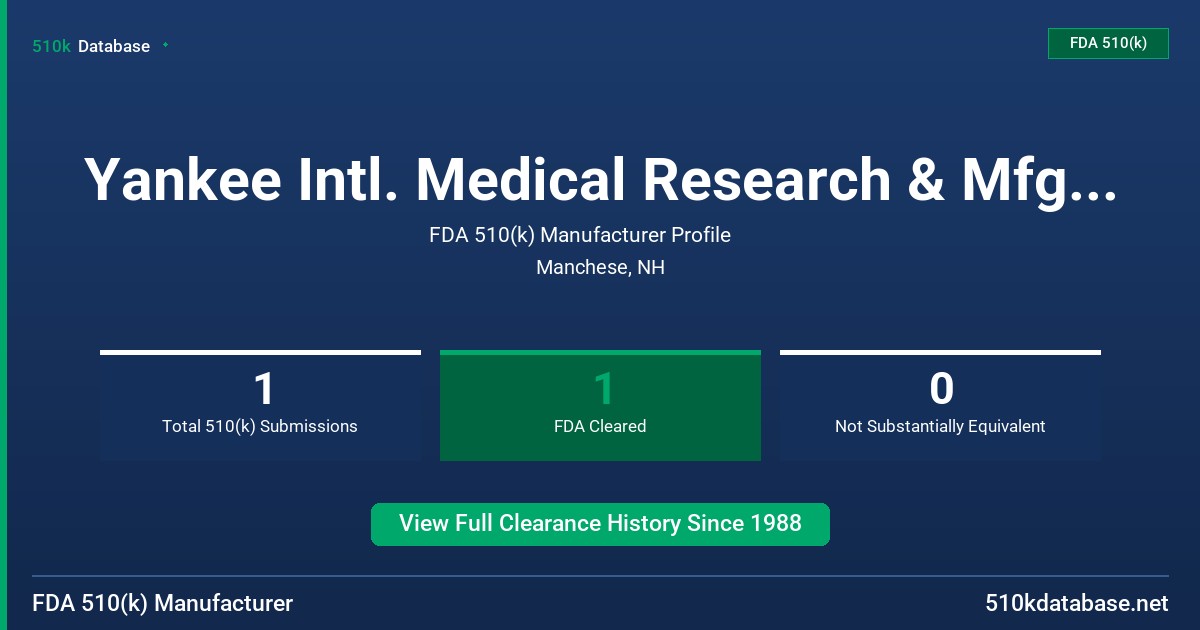Visit the 510kdatabase.net footer link
Viewport: 1200px width, 630px height.
pos(1076,603)
